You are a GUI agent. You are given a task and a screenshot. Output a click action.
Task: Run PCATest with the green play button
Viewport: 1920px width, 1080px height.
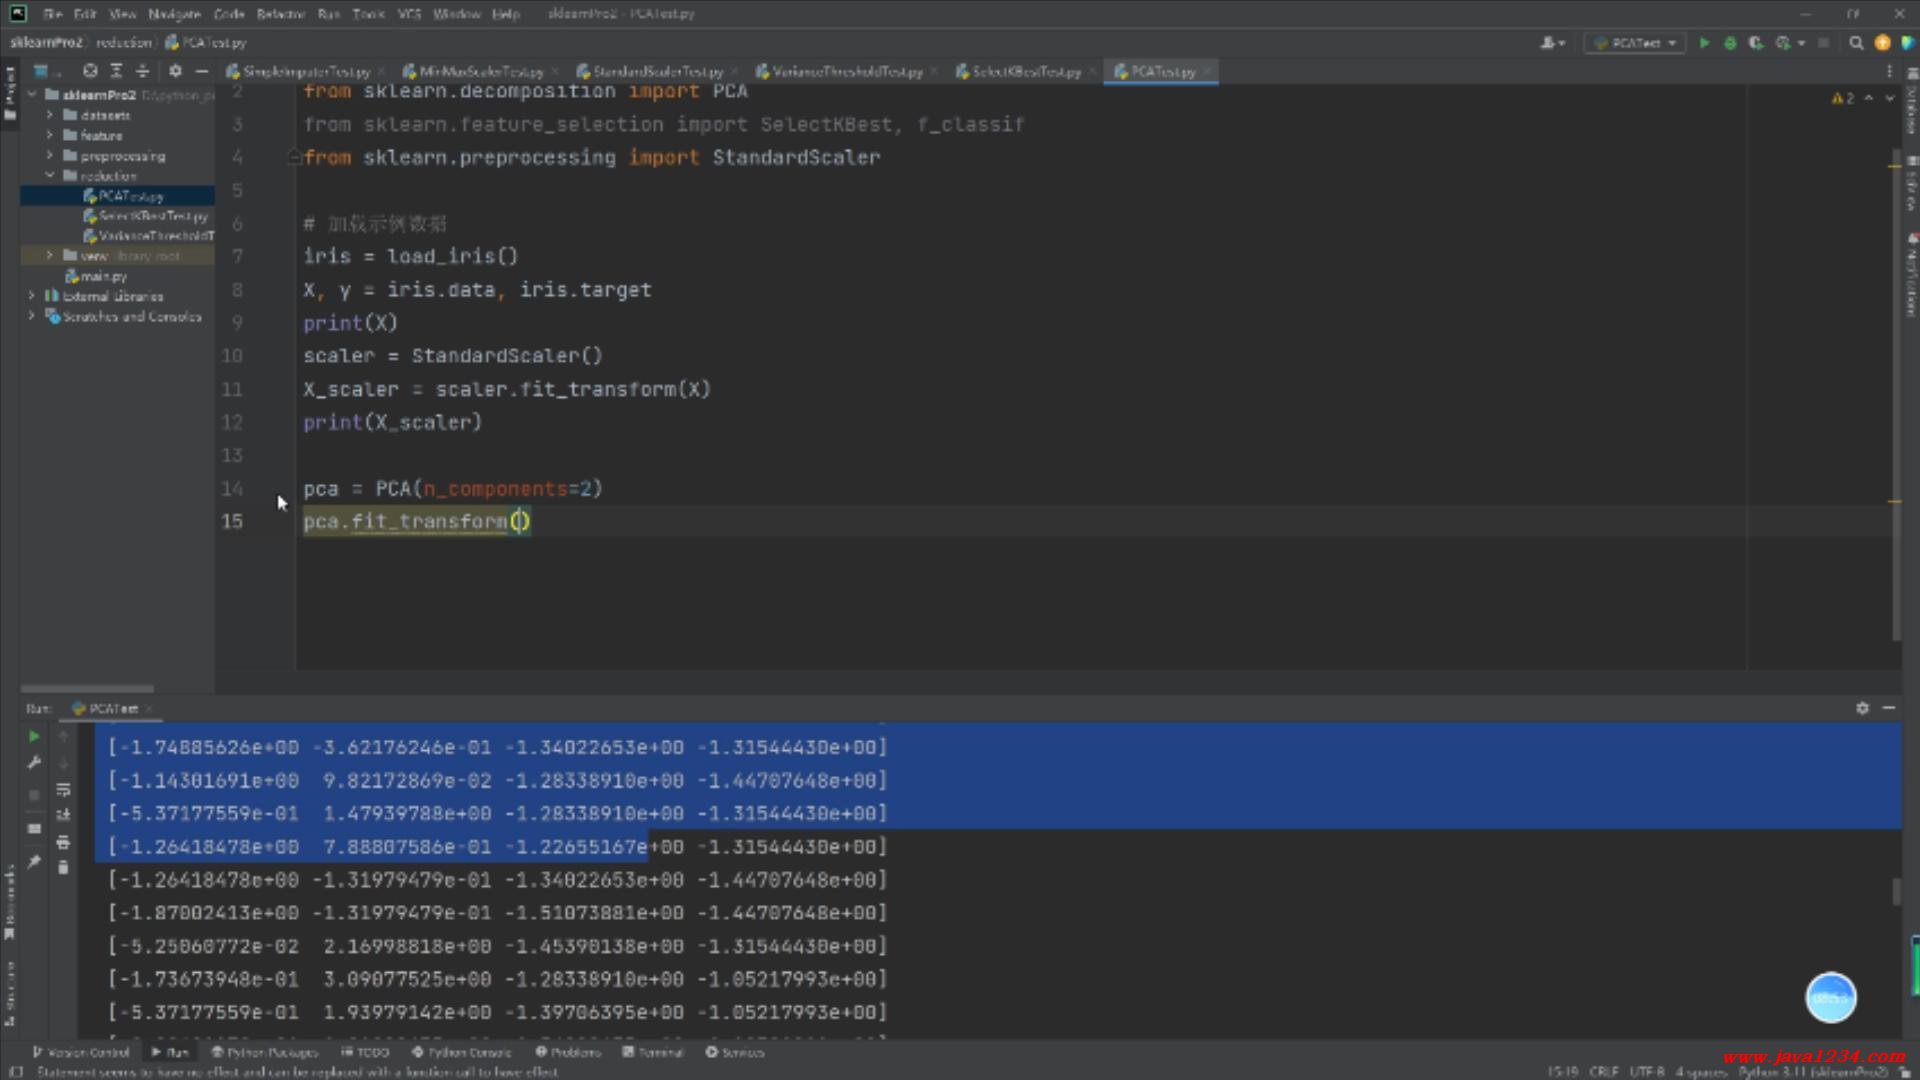point(1704,43)
